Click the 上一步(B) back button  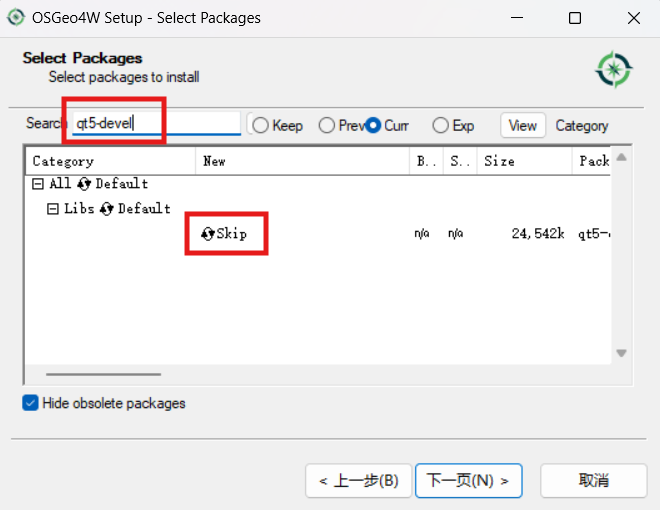click(x=358, y=481)
